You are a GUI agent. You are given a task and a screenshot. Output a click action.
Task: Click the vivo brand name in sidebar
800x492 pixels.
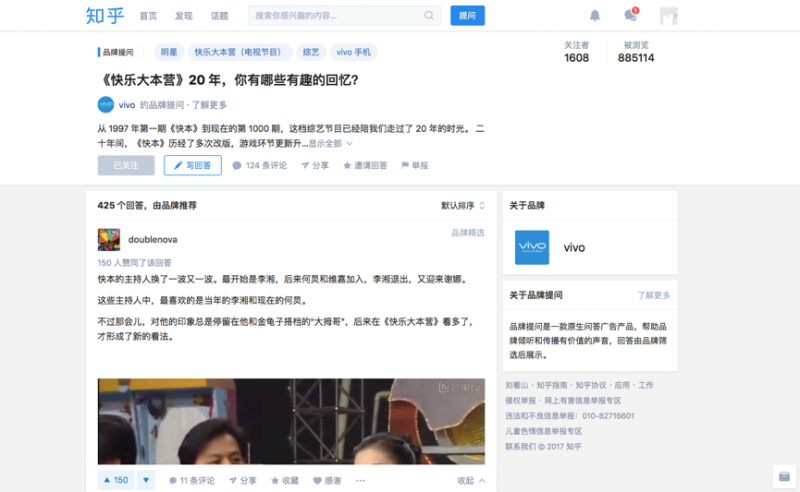(574, 248)
